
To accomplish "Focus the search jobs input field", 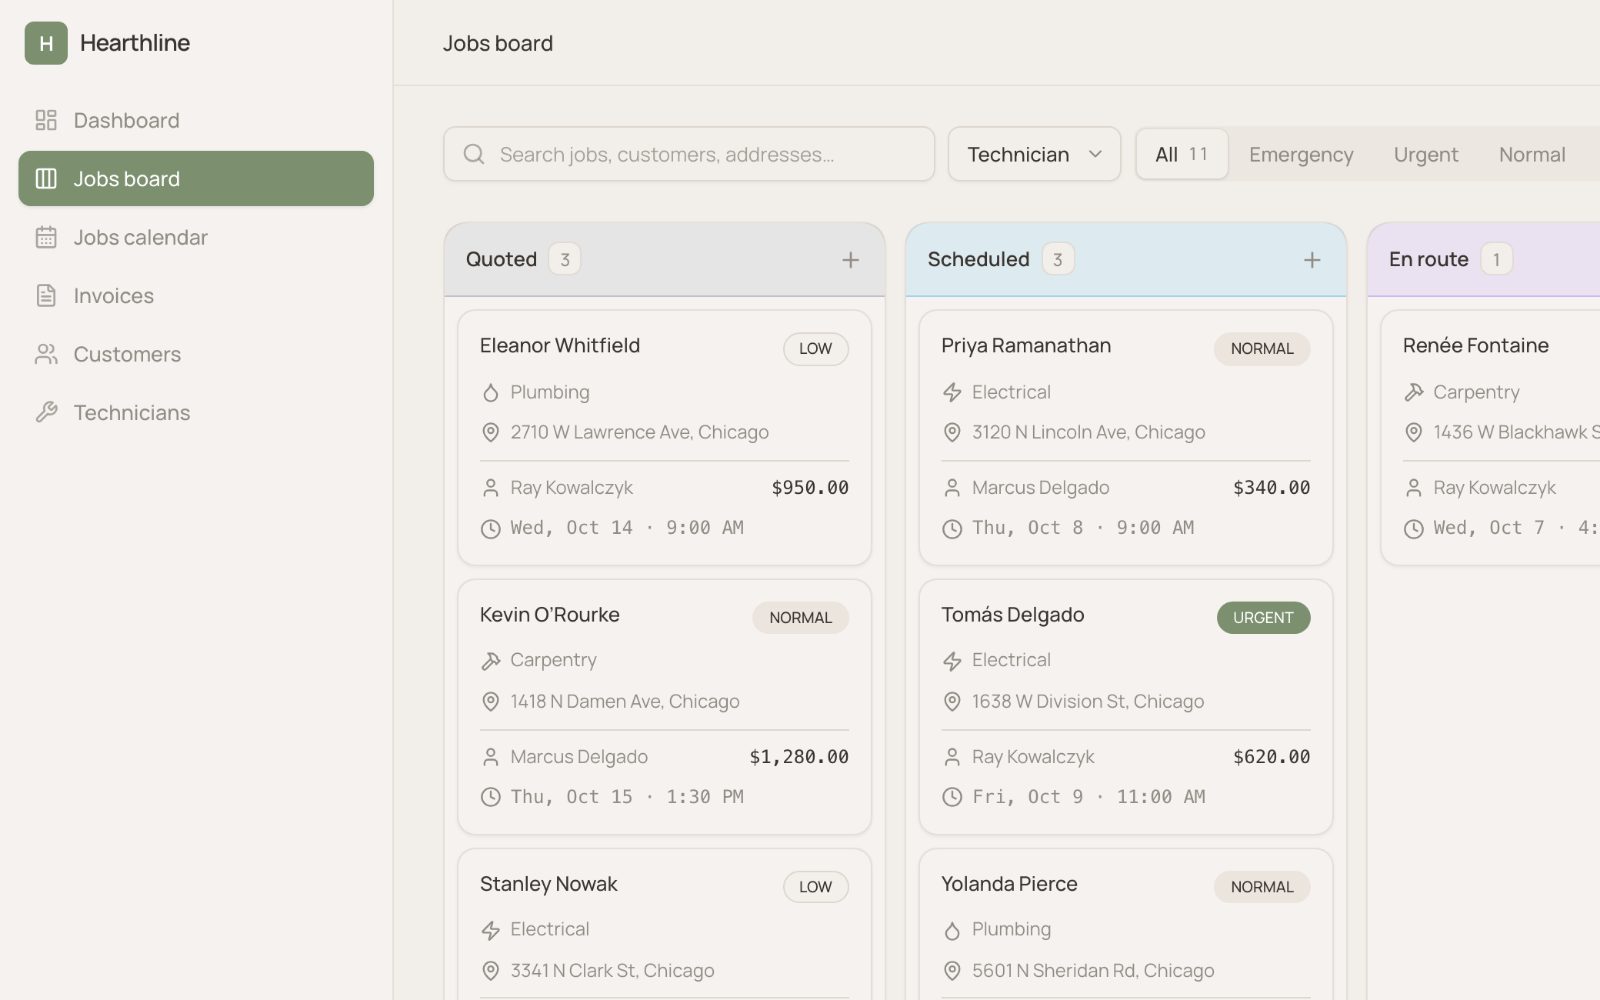I will [x=689, y=154].
